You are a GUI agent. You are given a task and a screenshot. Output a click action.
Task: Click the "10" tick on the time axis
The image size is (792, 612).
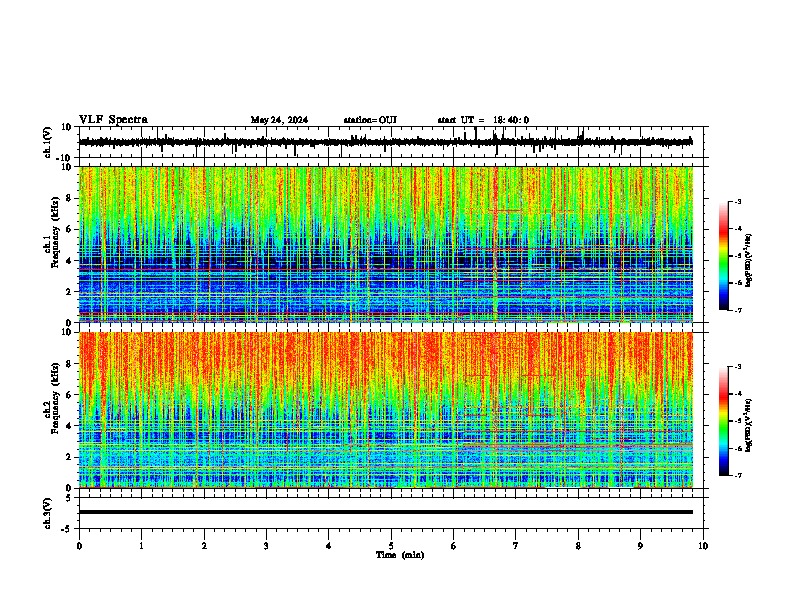tap(703, 546)
